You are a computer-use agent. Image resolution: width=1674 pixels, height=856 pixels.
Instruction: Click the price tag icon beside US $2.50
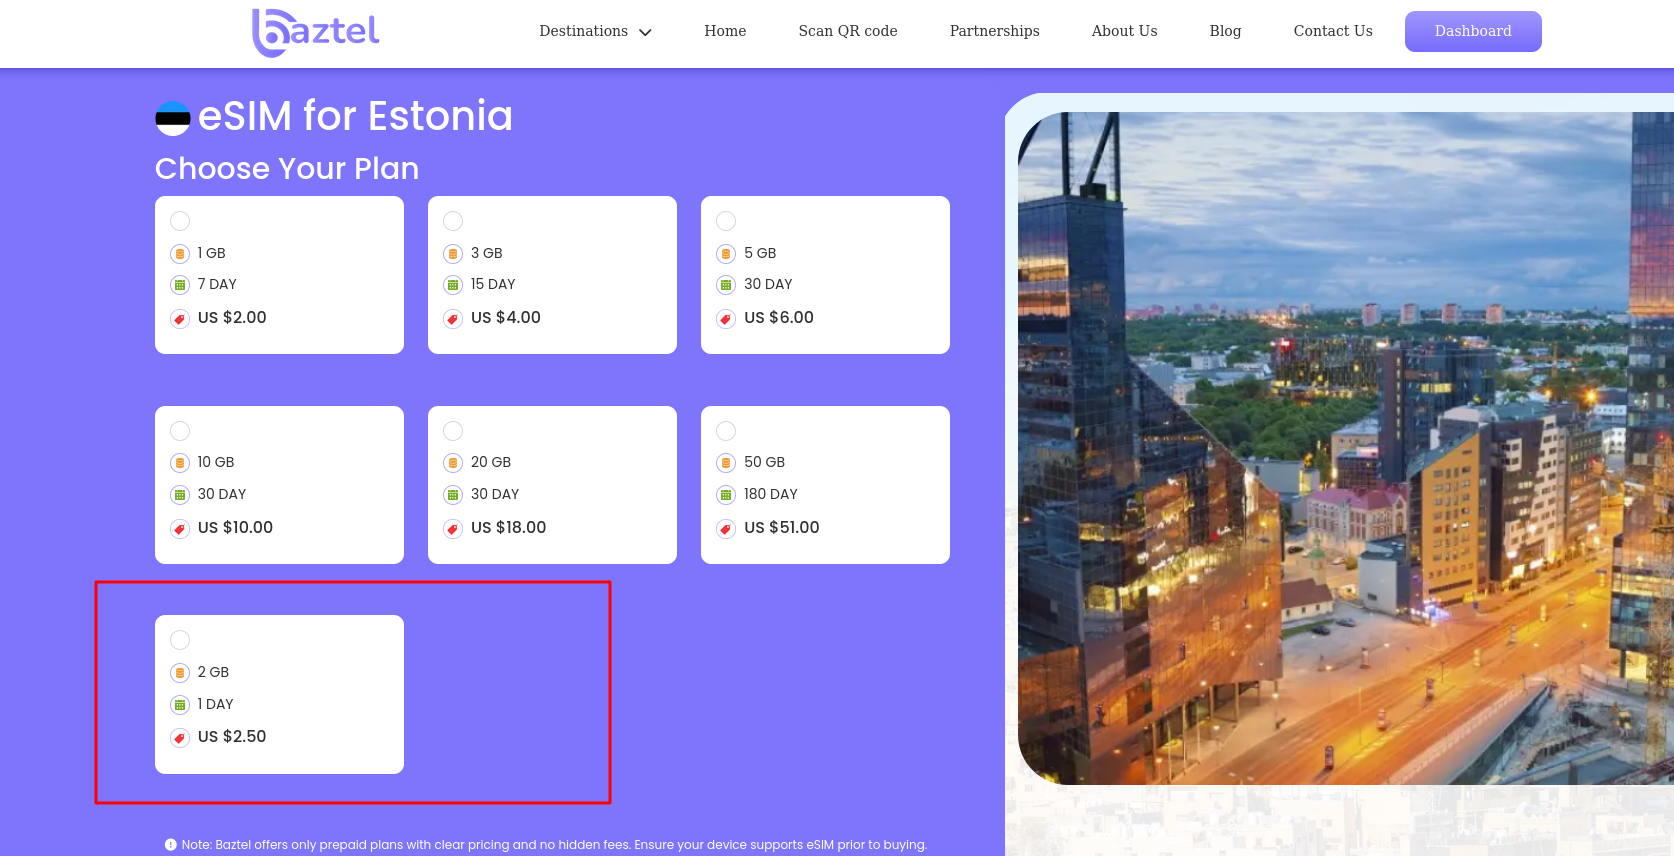pyautogui.click(x=180, y=738)
